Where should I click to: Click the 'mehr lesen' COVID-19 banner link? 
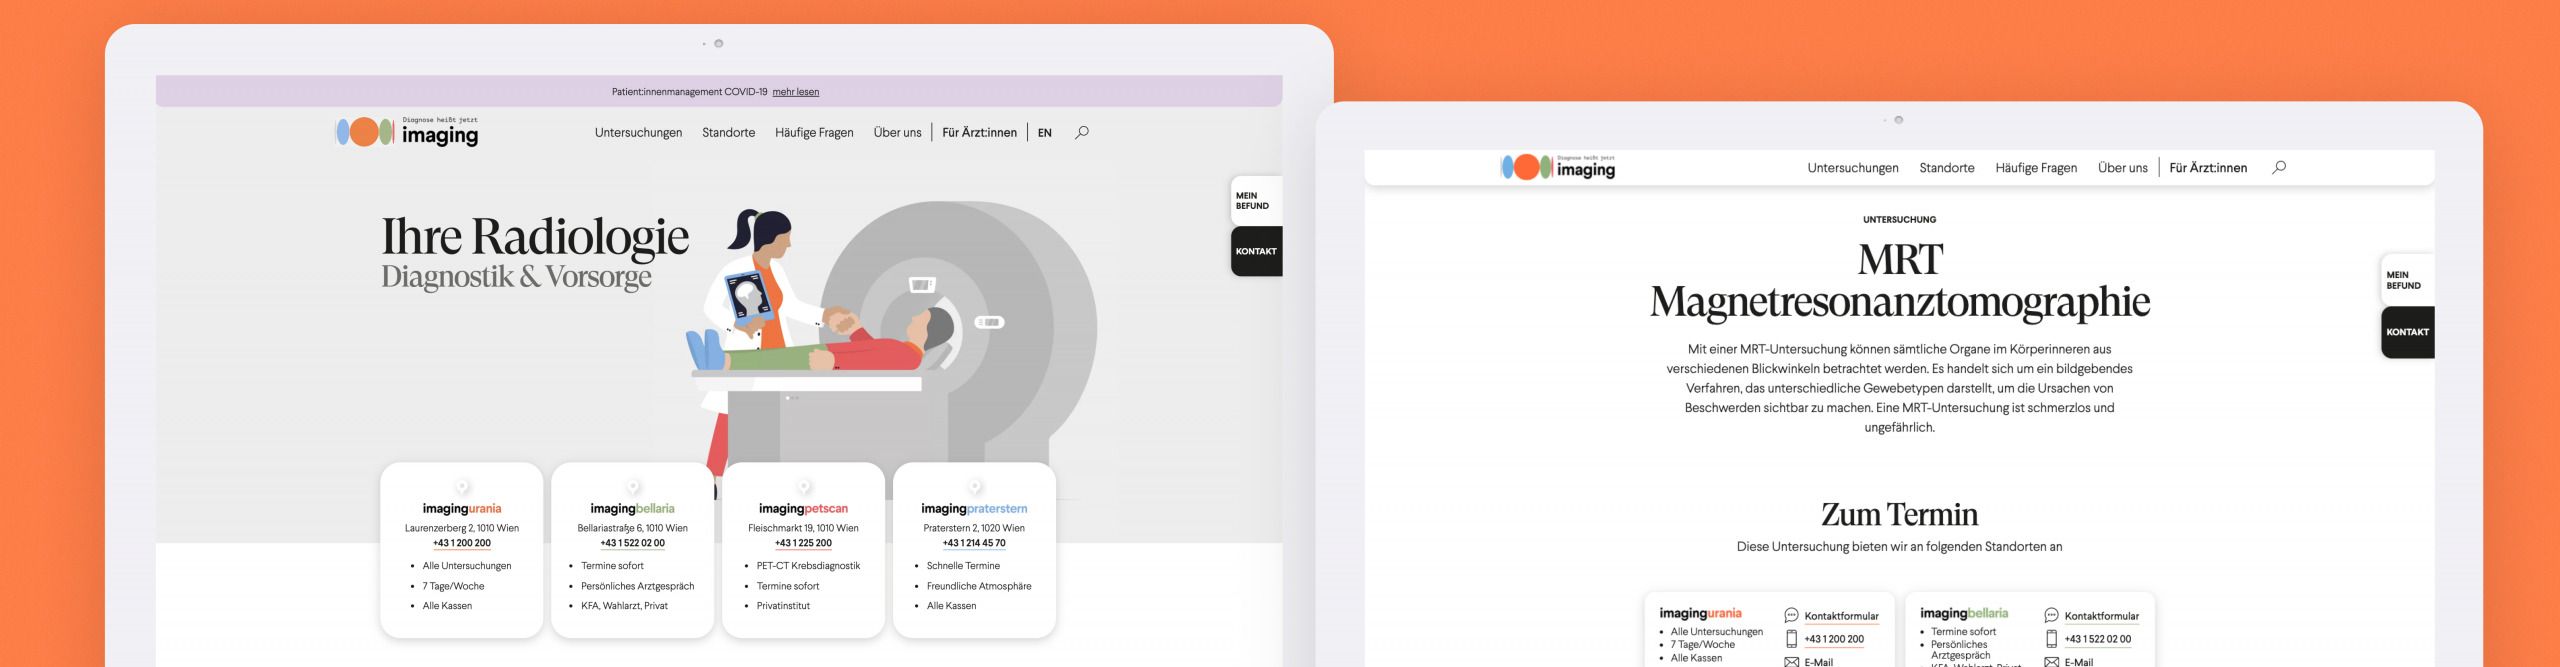coord(795,92)
